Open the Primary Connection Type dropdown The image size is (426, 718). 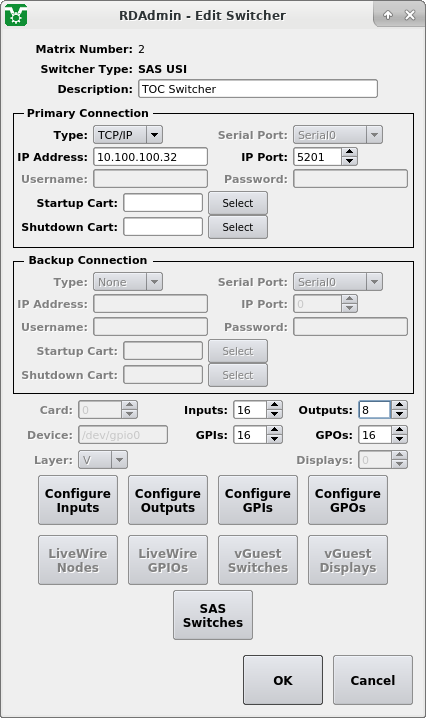click(x=128, y=135)
